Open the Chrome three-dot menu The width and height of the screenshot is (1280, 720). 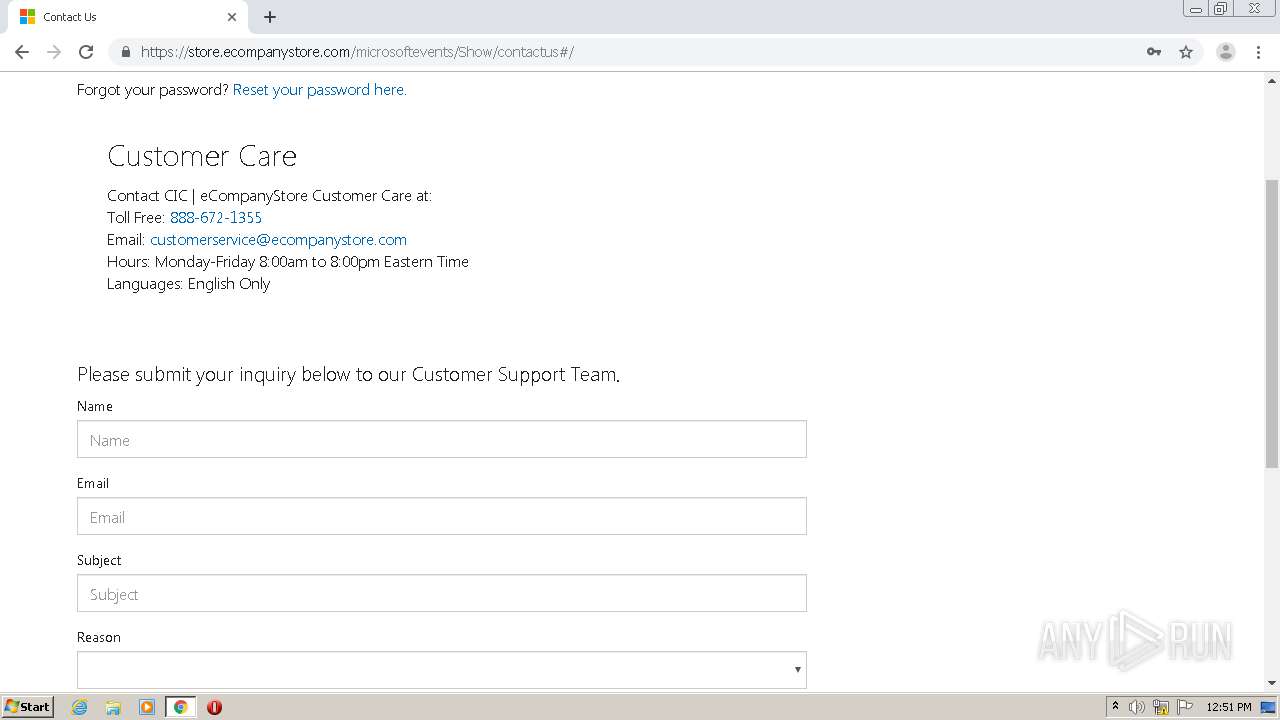[x=1259, y=52]
